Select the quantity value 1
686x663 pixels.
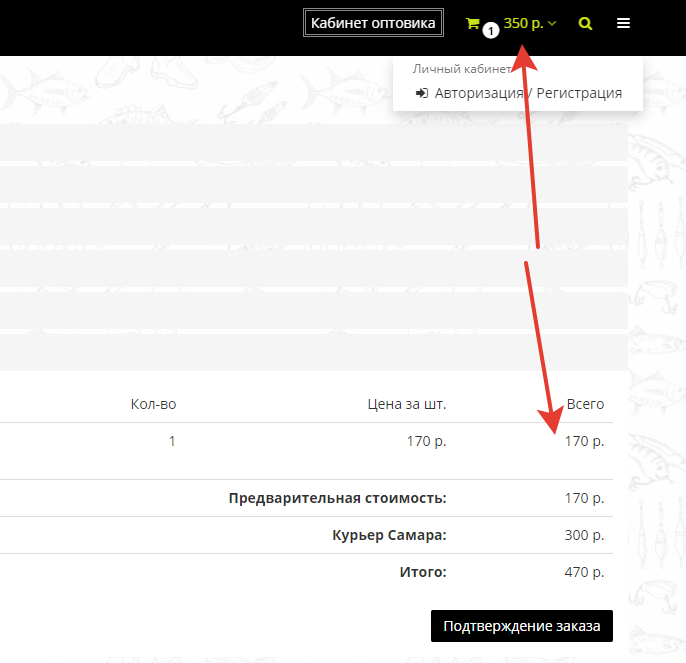tap(172, 441)
